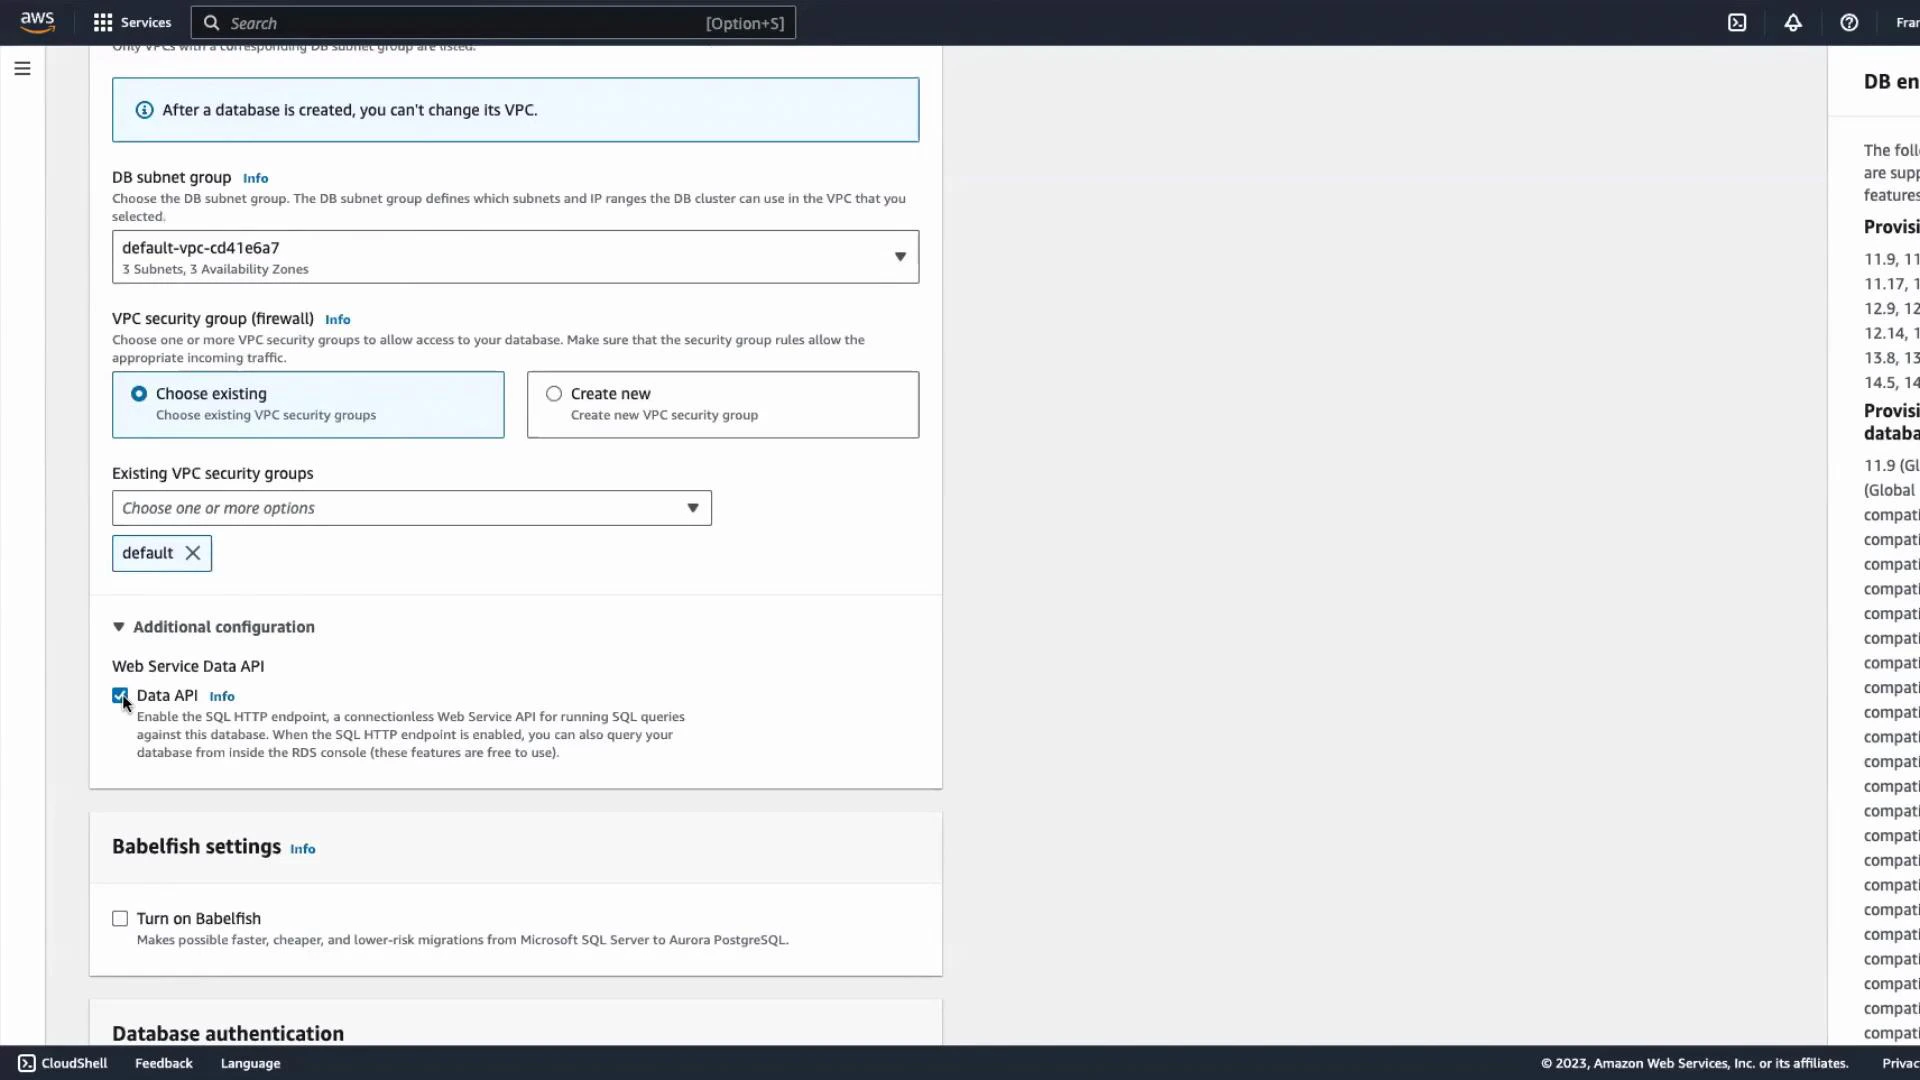The width and height of the screenshot is (1920, 1080).
Task: Open the Feedback menu item
Action: [x=163, y=1063]
